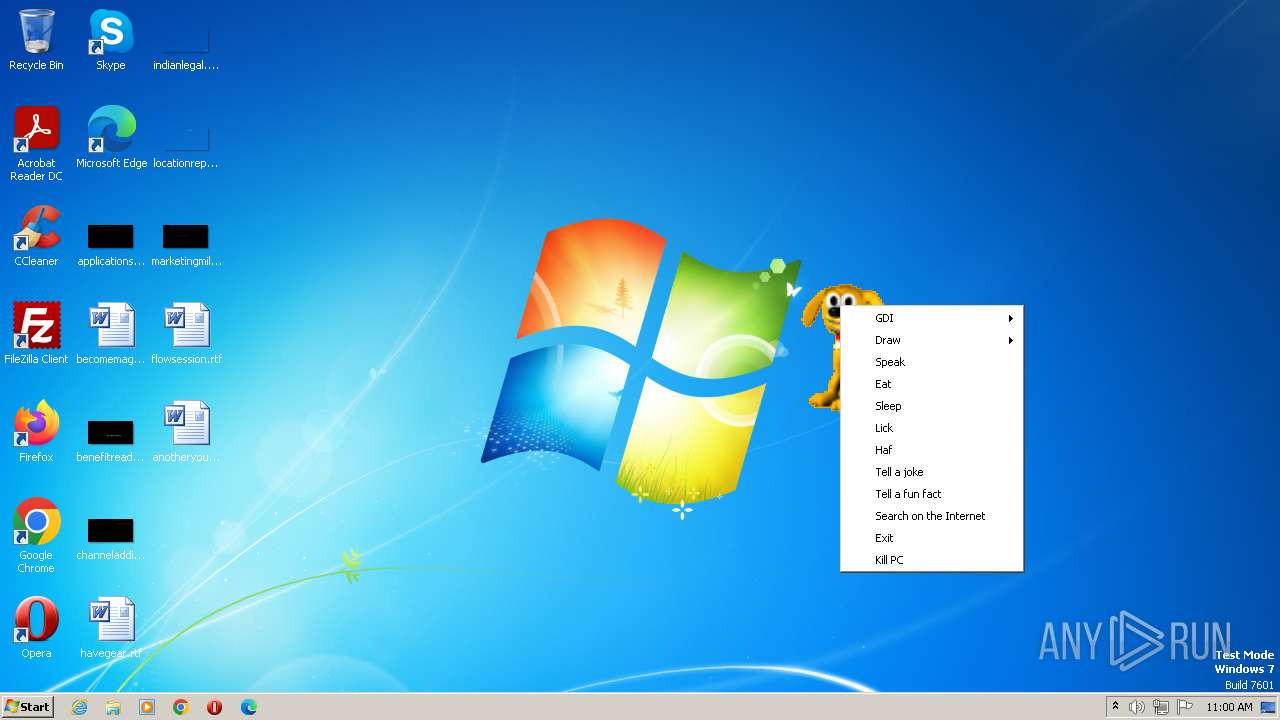The height and width of the screenshot is (720, 1280).
Task: Click the 11:00 AM taskbar clock
Action: [x=1229, y=707]
